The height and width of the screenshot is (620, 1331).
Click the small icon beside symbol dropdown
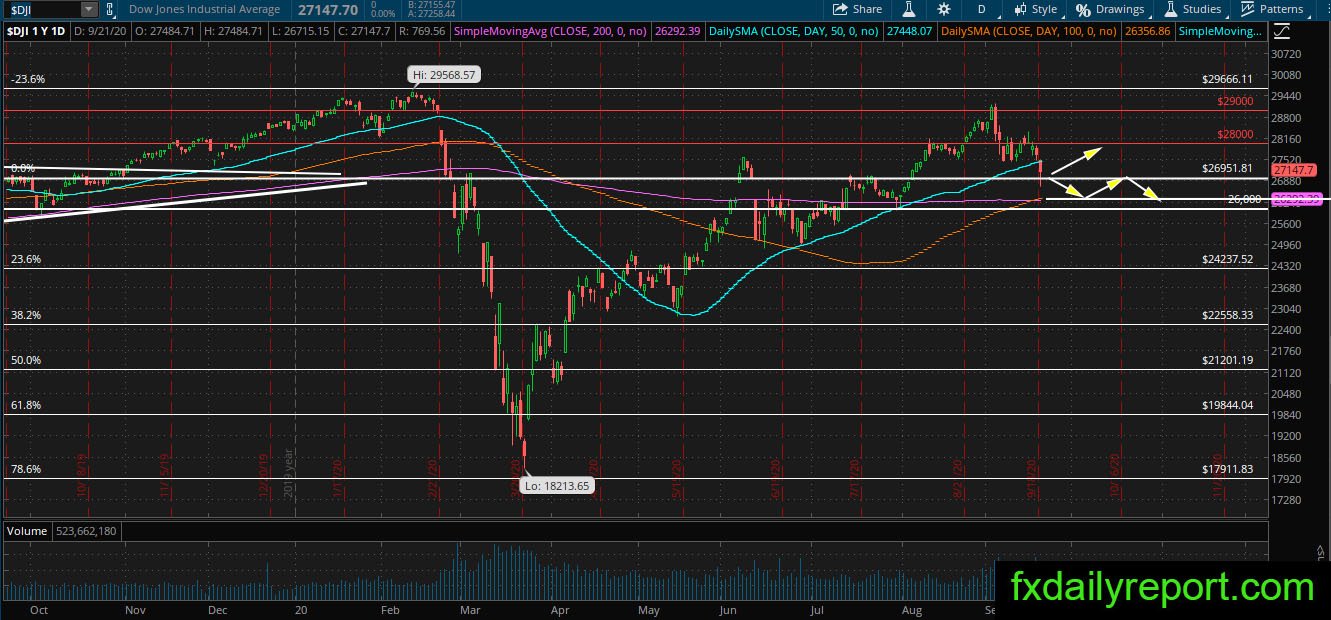coord(112,10)
